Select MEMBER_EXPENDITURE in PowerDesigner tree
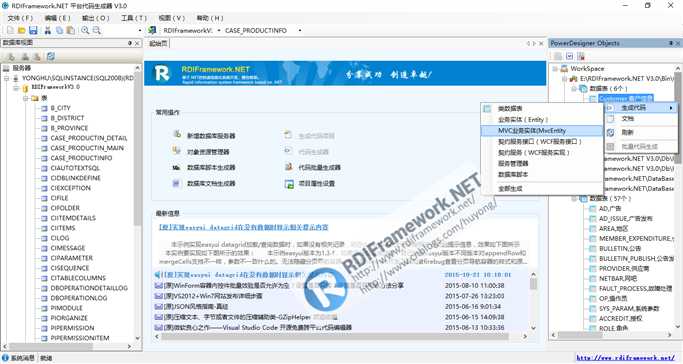Image resolution: width=683 pixels, height=364 pixels. click(636, 239)
